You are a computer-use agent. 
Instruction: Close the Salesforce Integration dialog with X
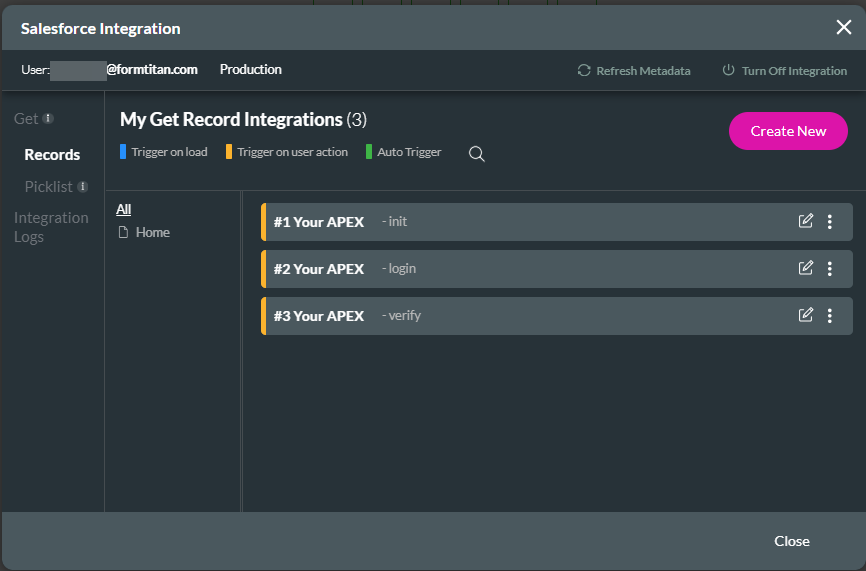pos(843,27)
